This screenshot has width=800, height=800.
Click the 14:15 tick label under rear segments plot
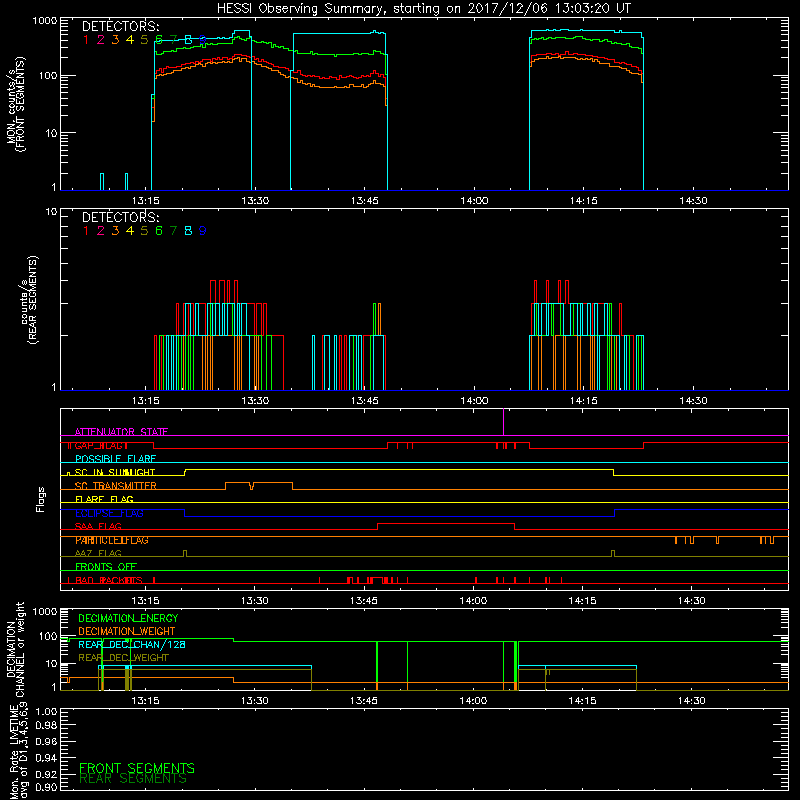[x=584, y=401]
